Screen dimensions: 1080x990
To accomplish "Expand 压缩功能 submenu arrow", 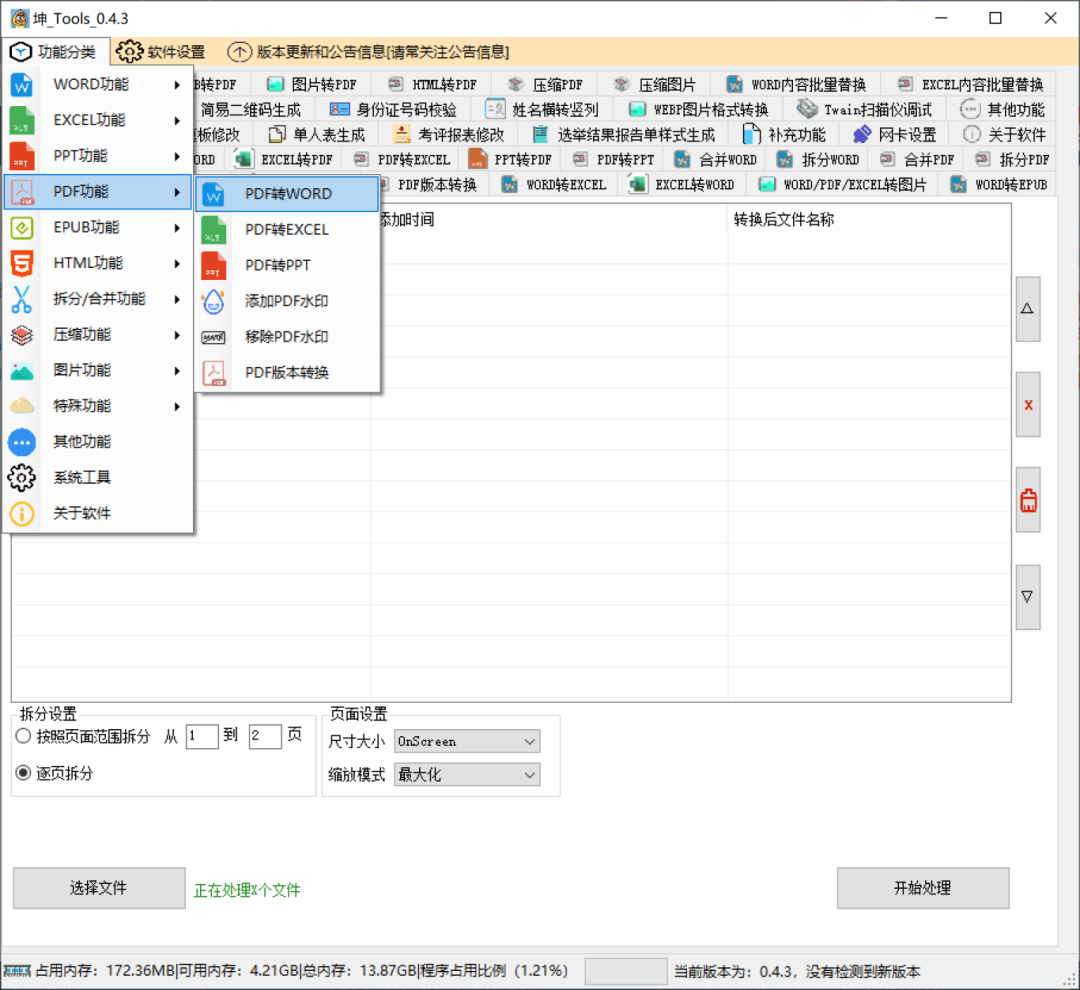I will 177,336.
